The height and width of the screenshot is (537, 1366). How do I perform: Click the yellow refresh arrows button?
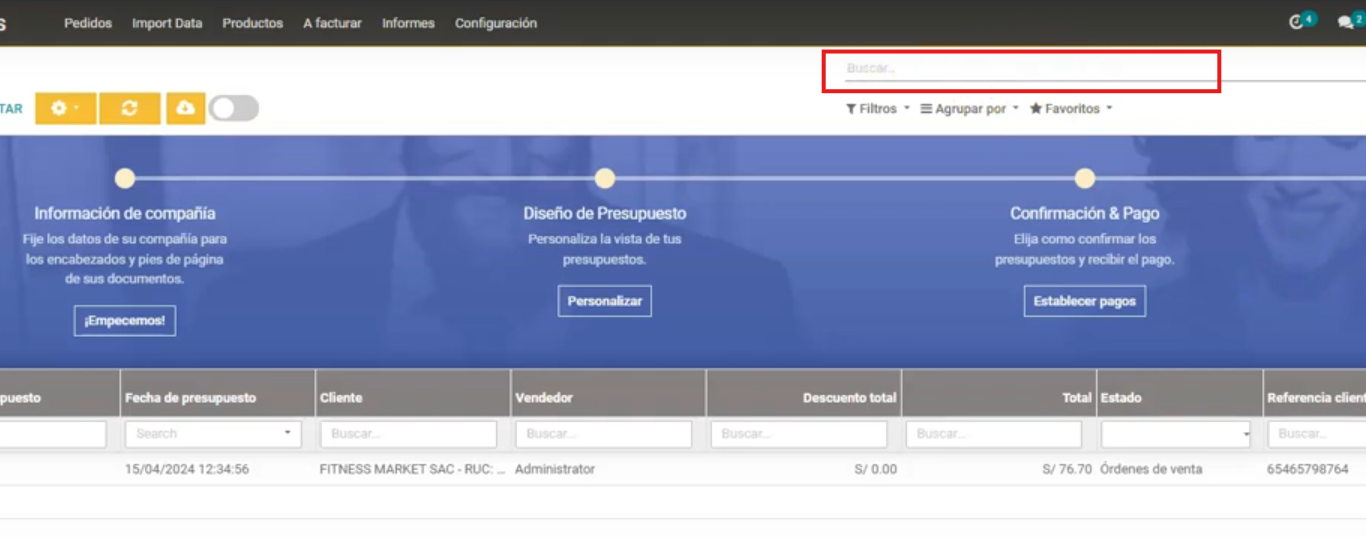pos(129,108)
